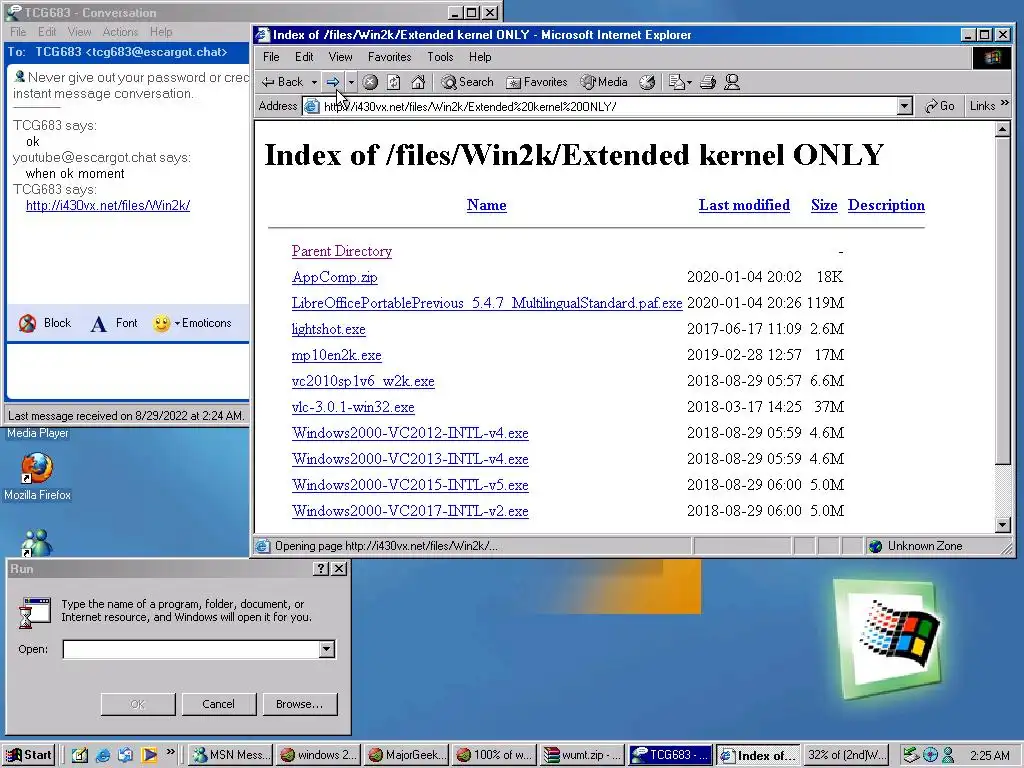Open the Edit menu in Internet Explorer
1024x768 pixels.
click(x=304, y=57)
